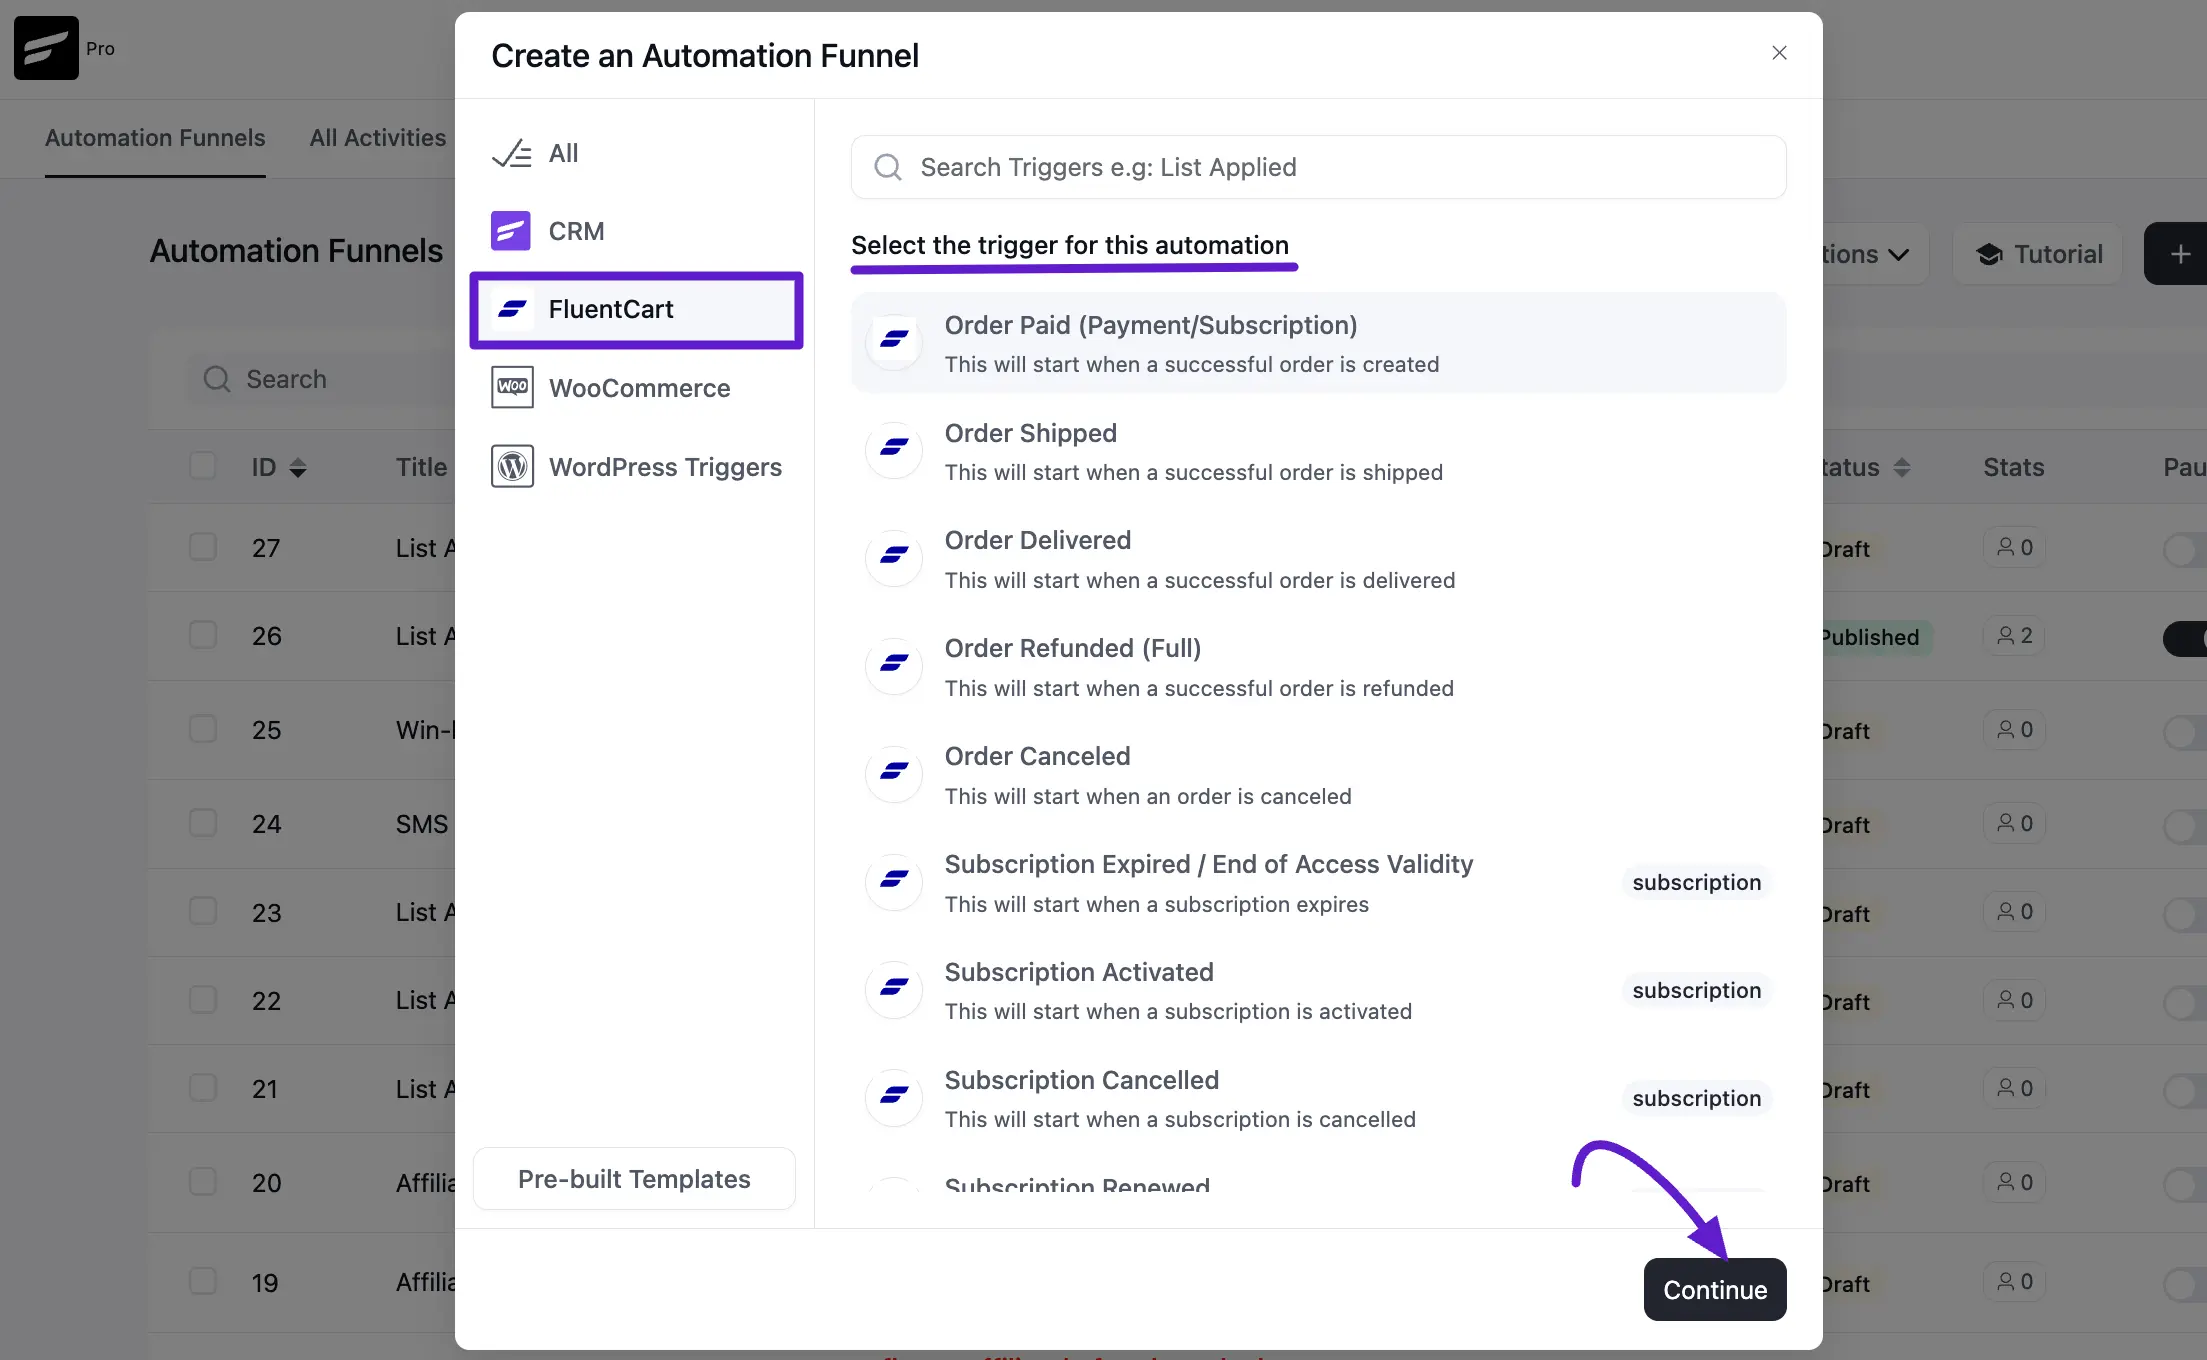This screenshot has height=1360, width=2207.
Task: Click the subscription tag on Subscription Activated
Action: pyautogui.click(x=1697, y=990)
